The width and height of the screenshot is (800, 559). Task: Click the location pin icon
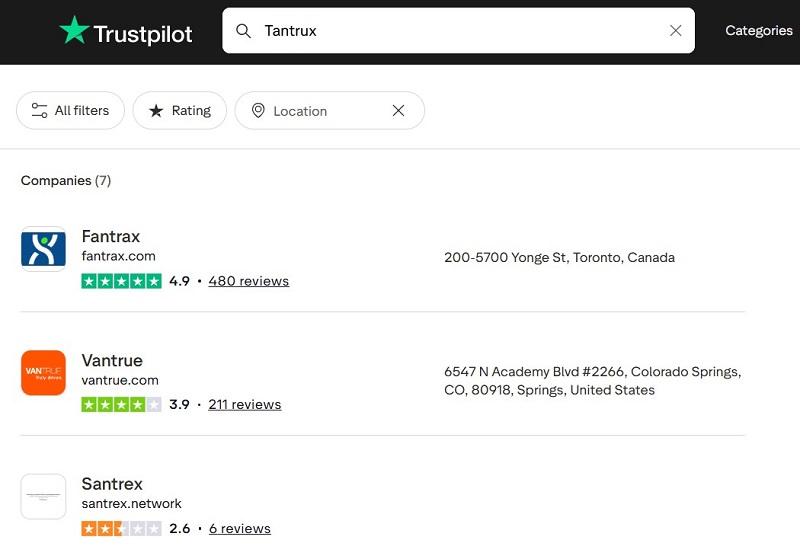258,111
